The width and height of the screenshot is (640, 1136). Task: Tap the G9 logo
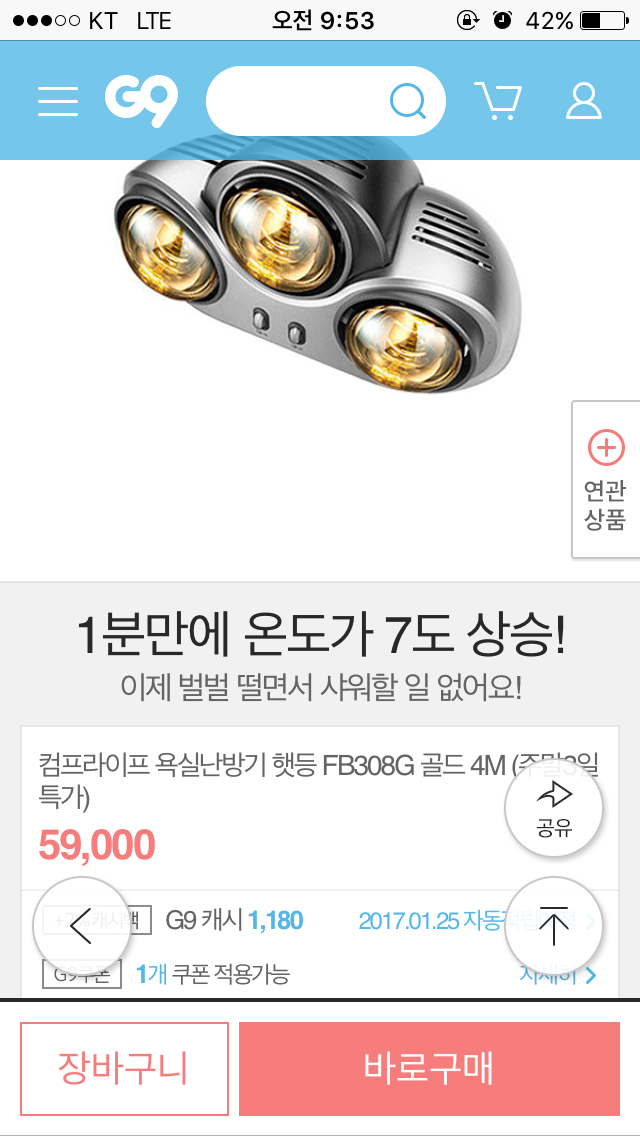[141, 101]
